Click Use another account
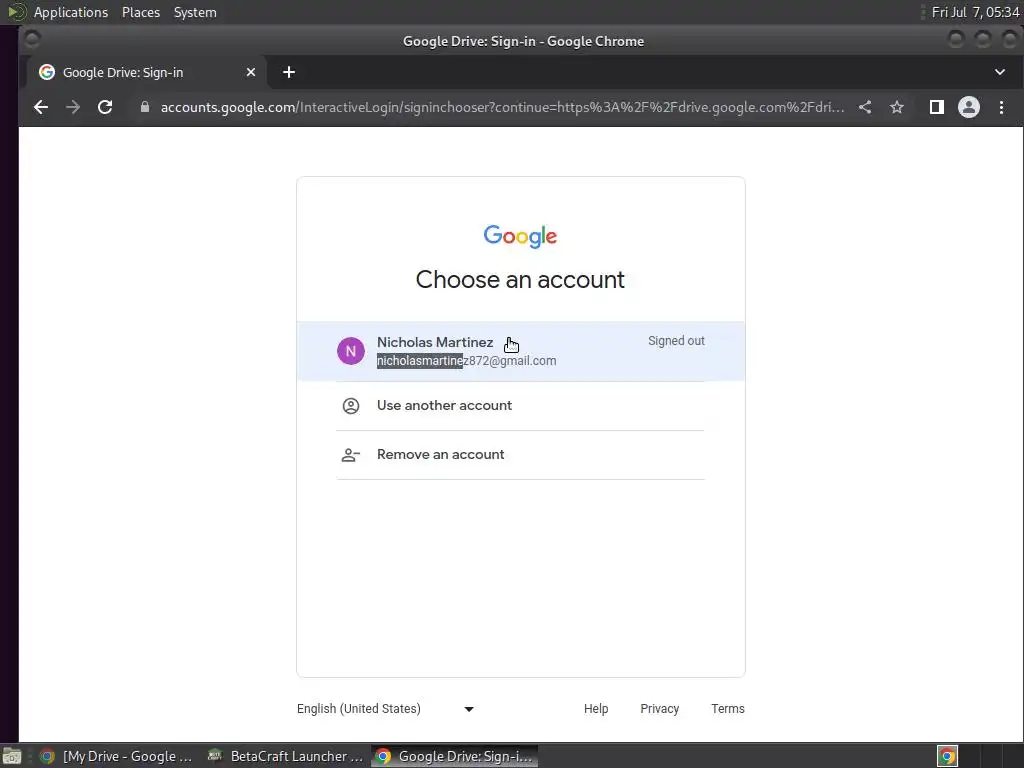Image resolution: width=1024 pixels, height=768 pixels. point(520,406)
